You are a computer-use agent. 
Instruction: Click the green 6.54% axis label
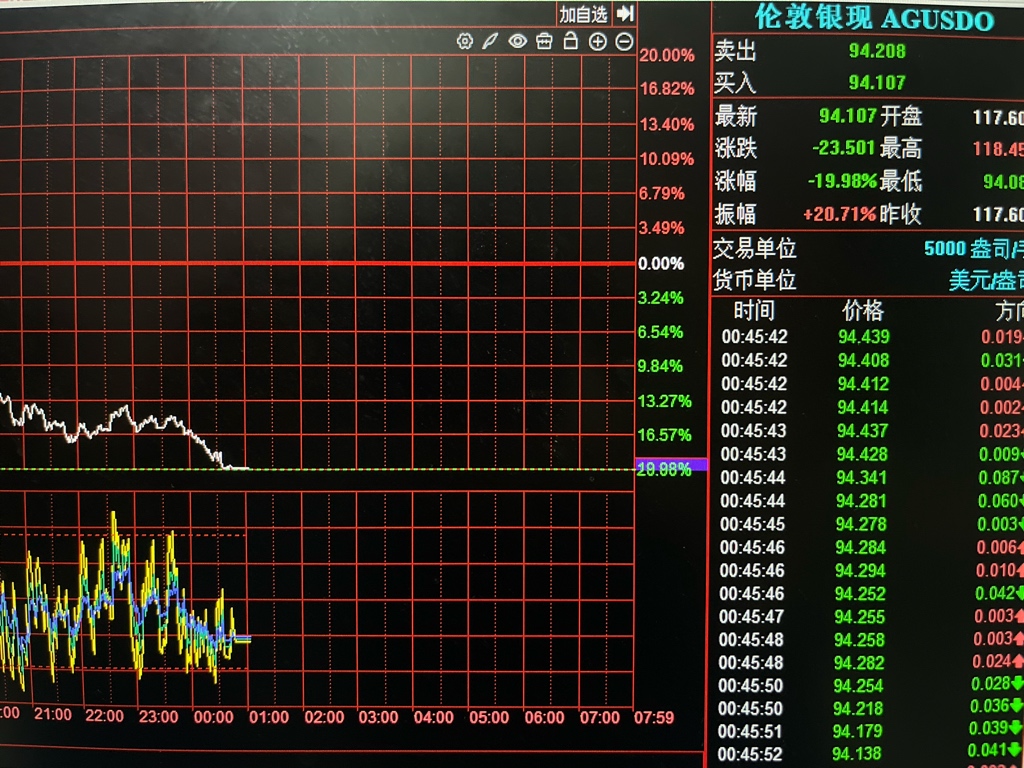[660, 332]
